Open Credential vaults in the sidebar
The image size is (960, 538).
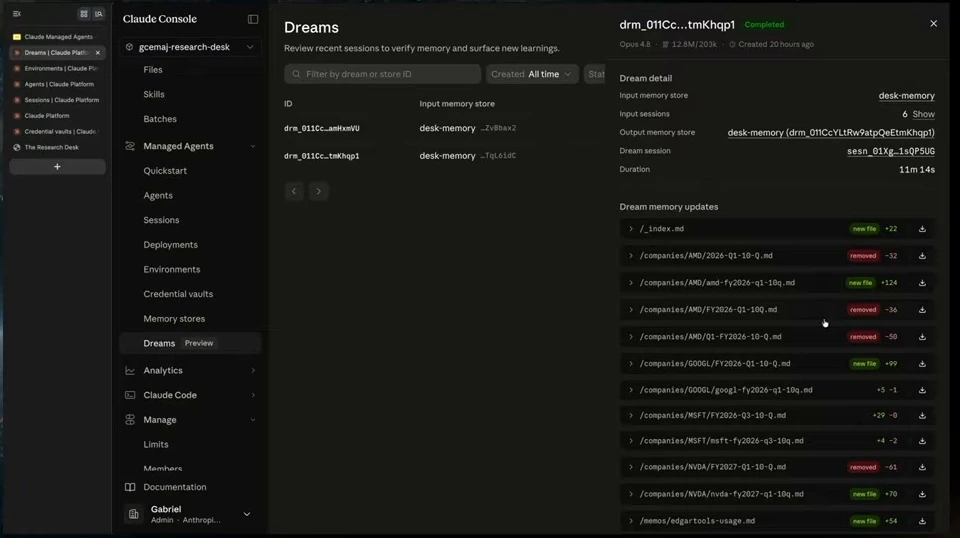178,294
